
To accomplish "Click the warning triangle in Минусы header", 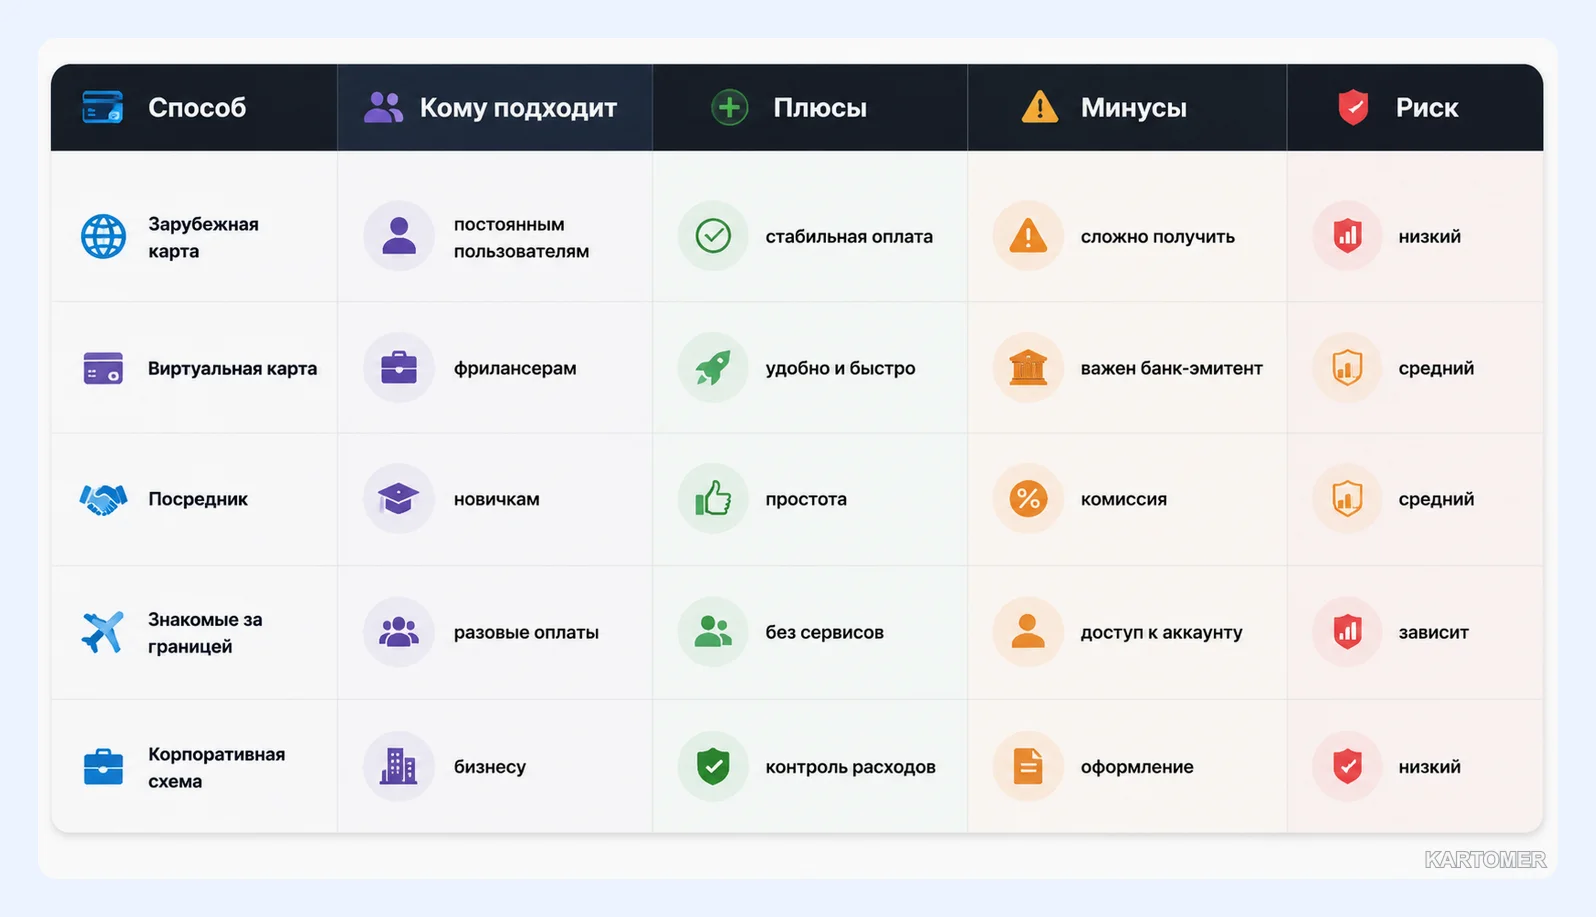I will tap(1040, 107).
